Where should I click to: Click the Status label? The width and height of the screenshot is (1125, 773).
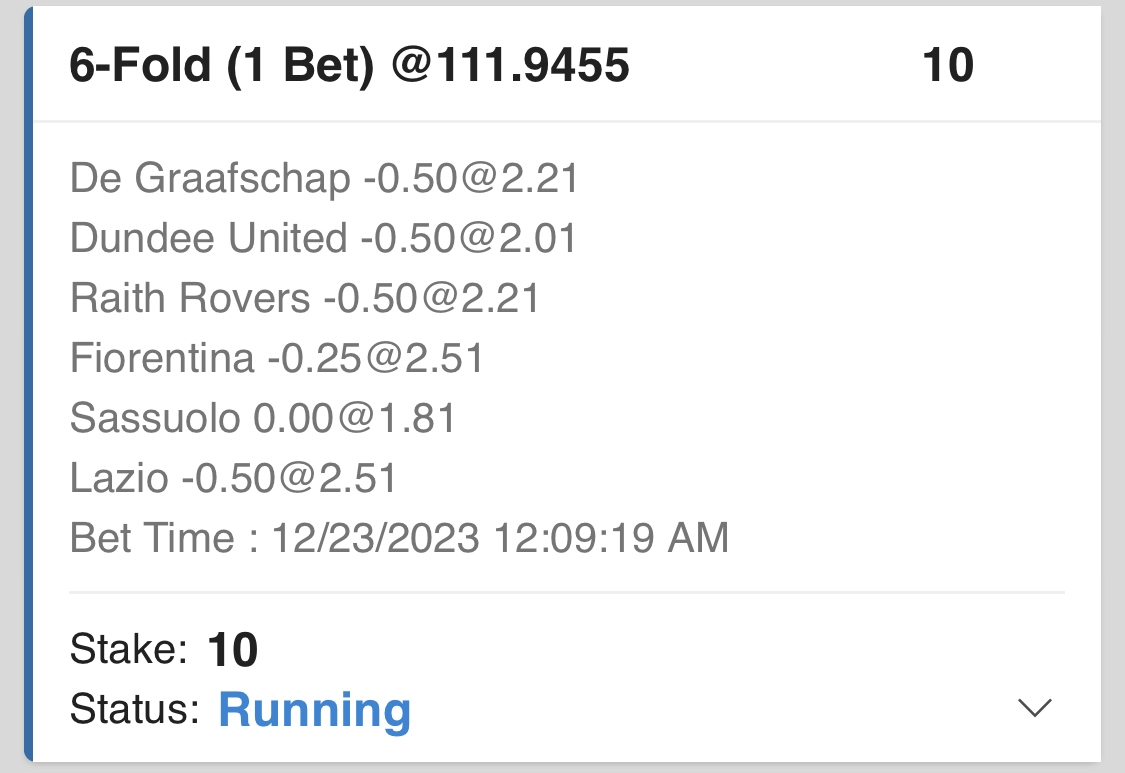136,710
